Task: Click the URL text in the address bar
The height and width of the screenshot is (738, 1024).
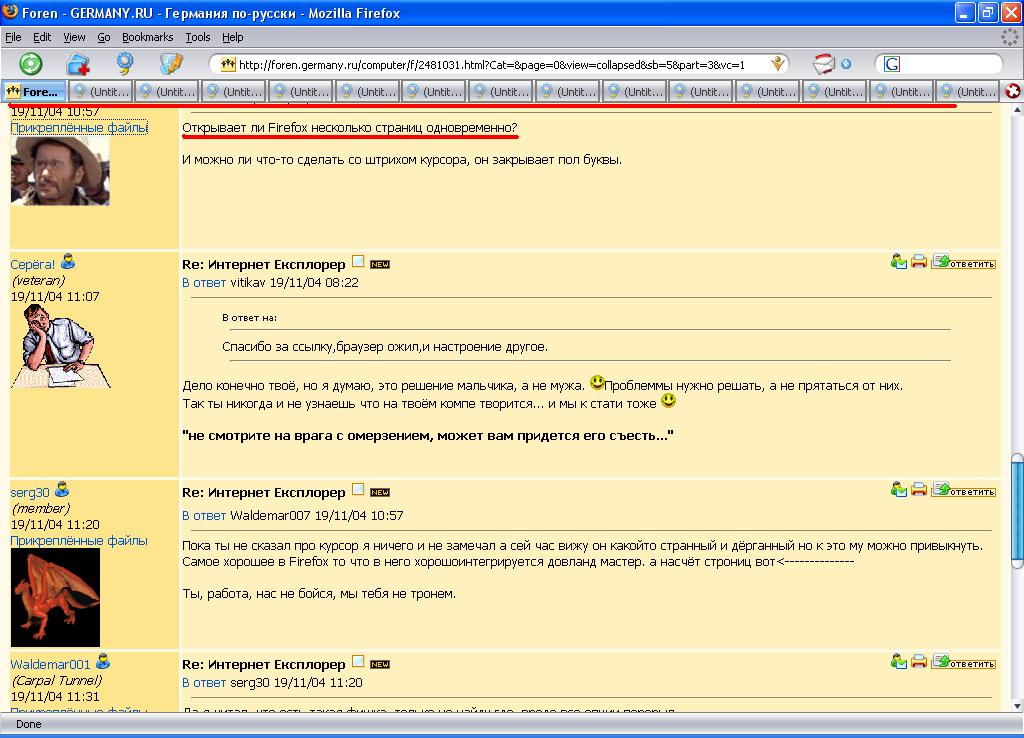Action: pos(492,65)
